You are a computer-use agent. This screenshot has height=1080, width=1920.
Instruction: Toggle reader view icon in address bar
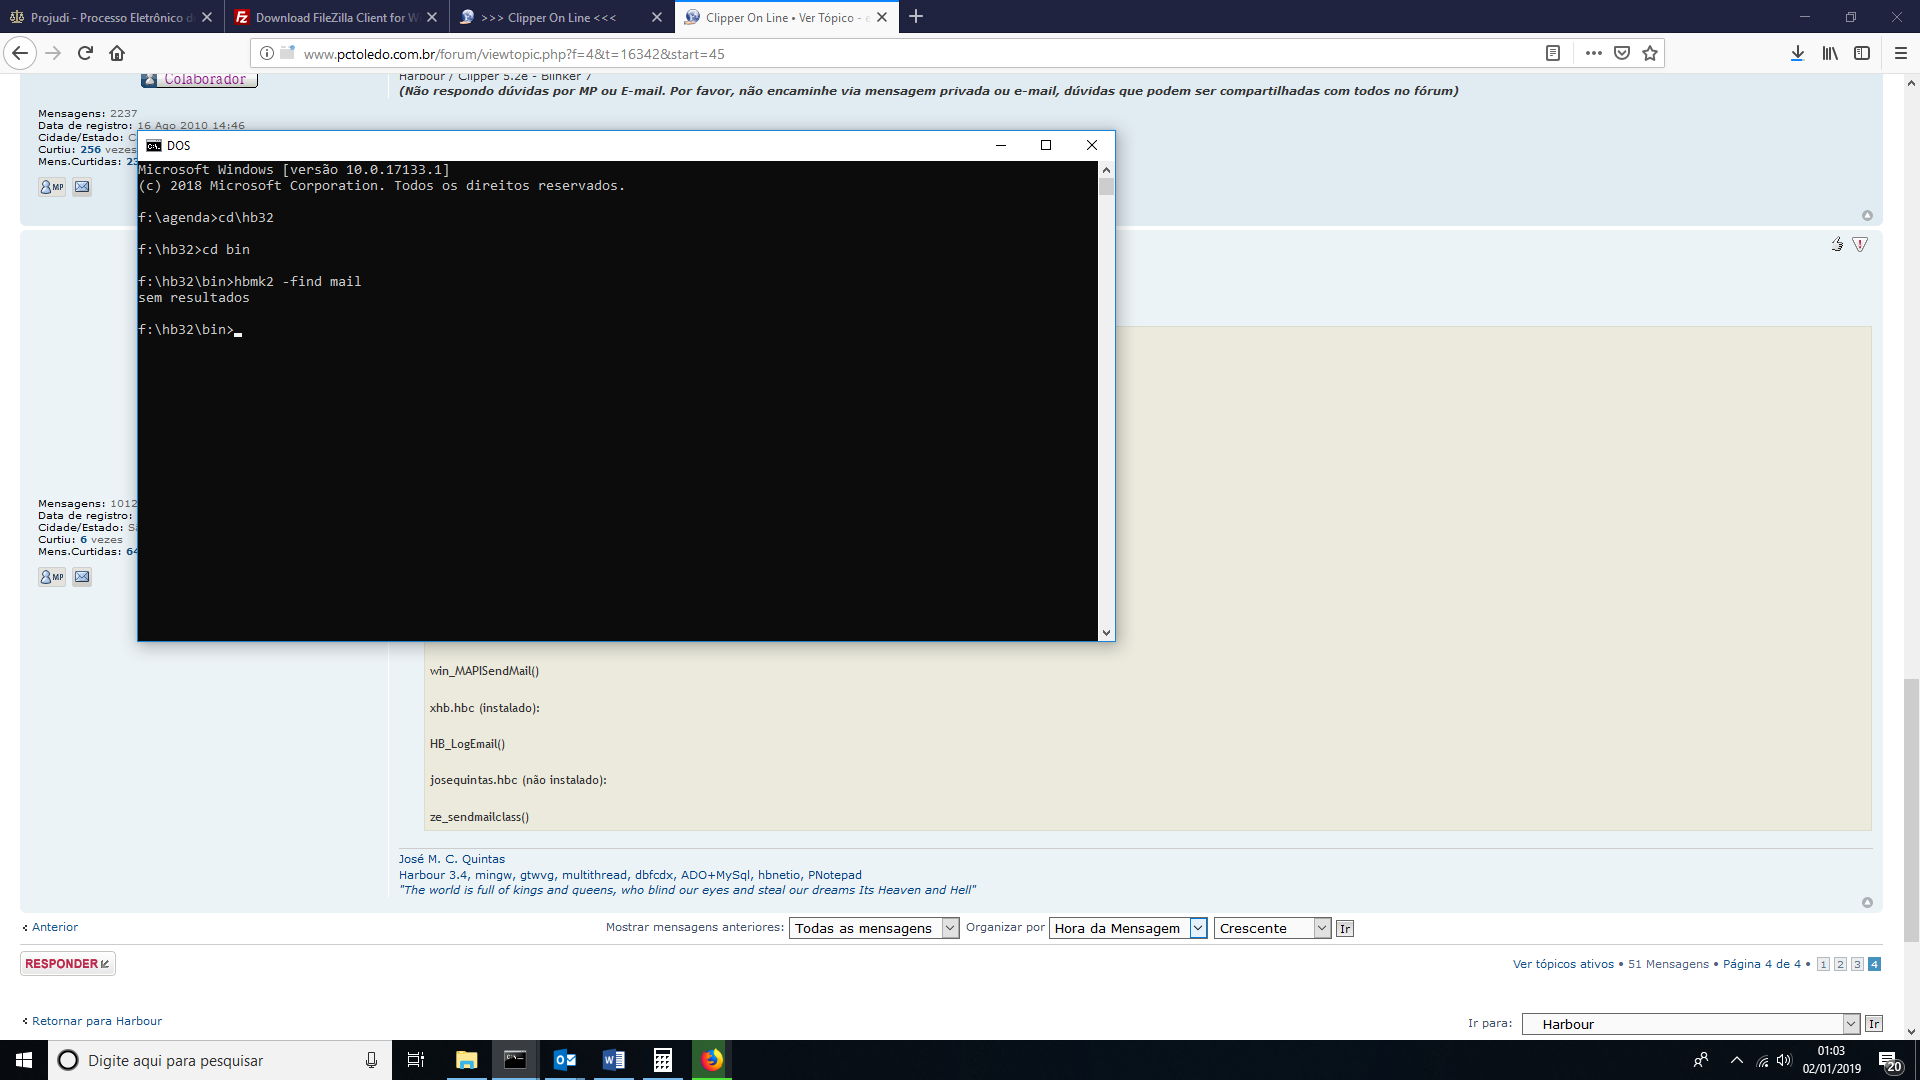pos(1553,53)
